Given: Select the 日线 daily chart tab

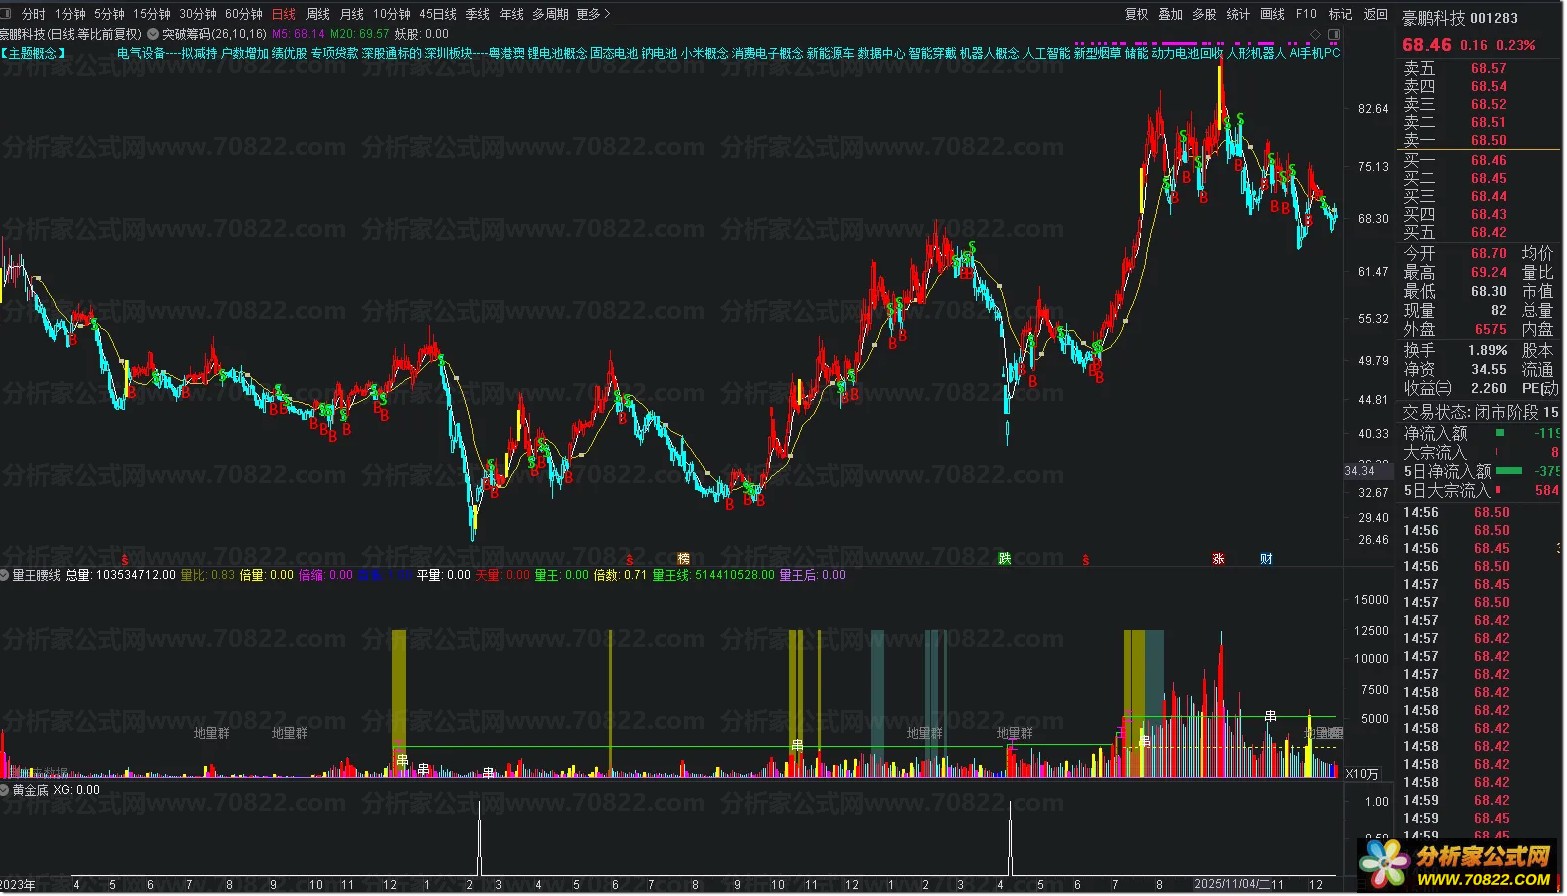Looking at the screenshot, I should pos(284,14).
